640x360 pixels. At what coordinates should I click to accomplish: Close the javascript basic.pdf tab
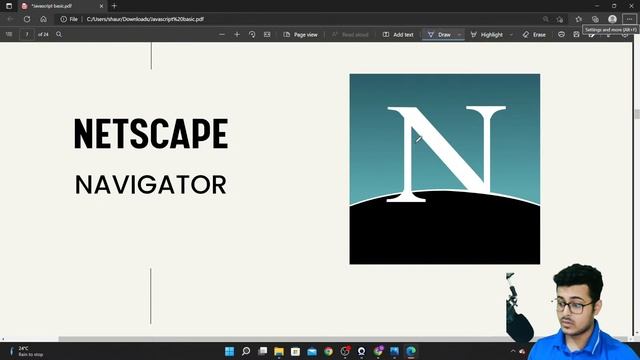pos(102,6)
